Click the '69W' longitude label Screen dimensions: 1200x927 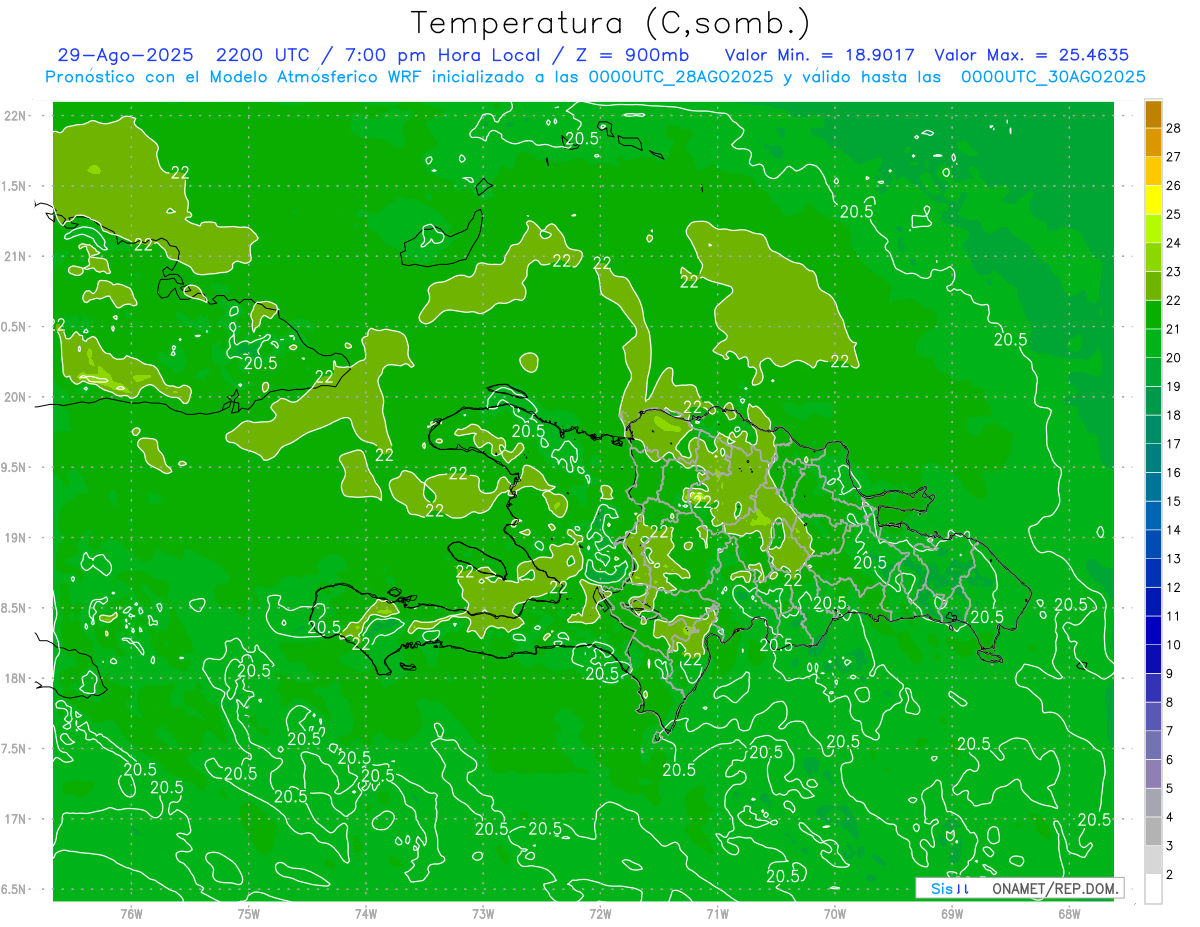952,913
